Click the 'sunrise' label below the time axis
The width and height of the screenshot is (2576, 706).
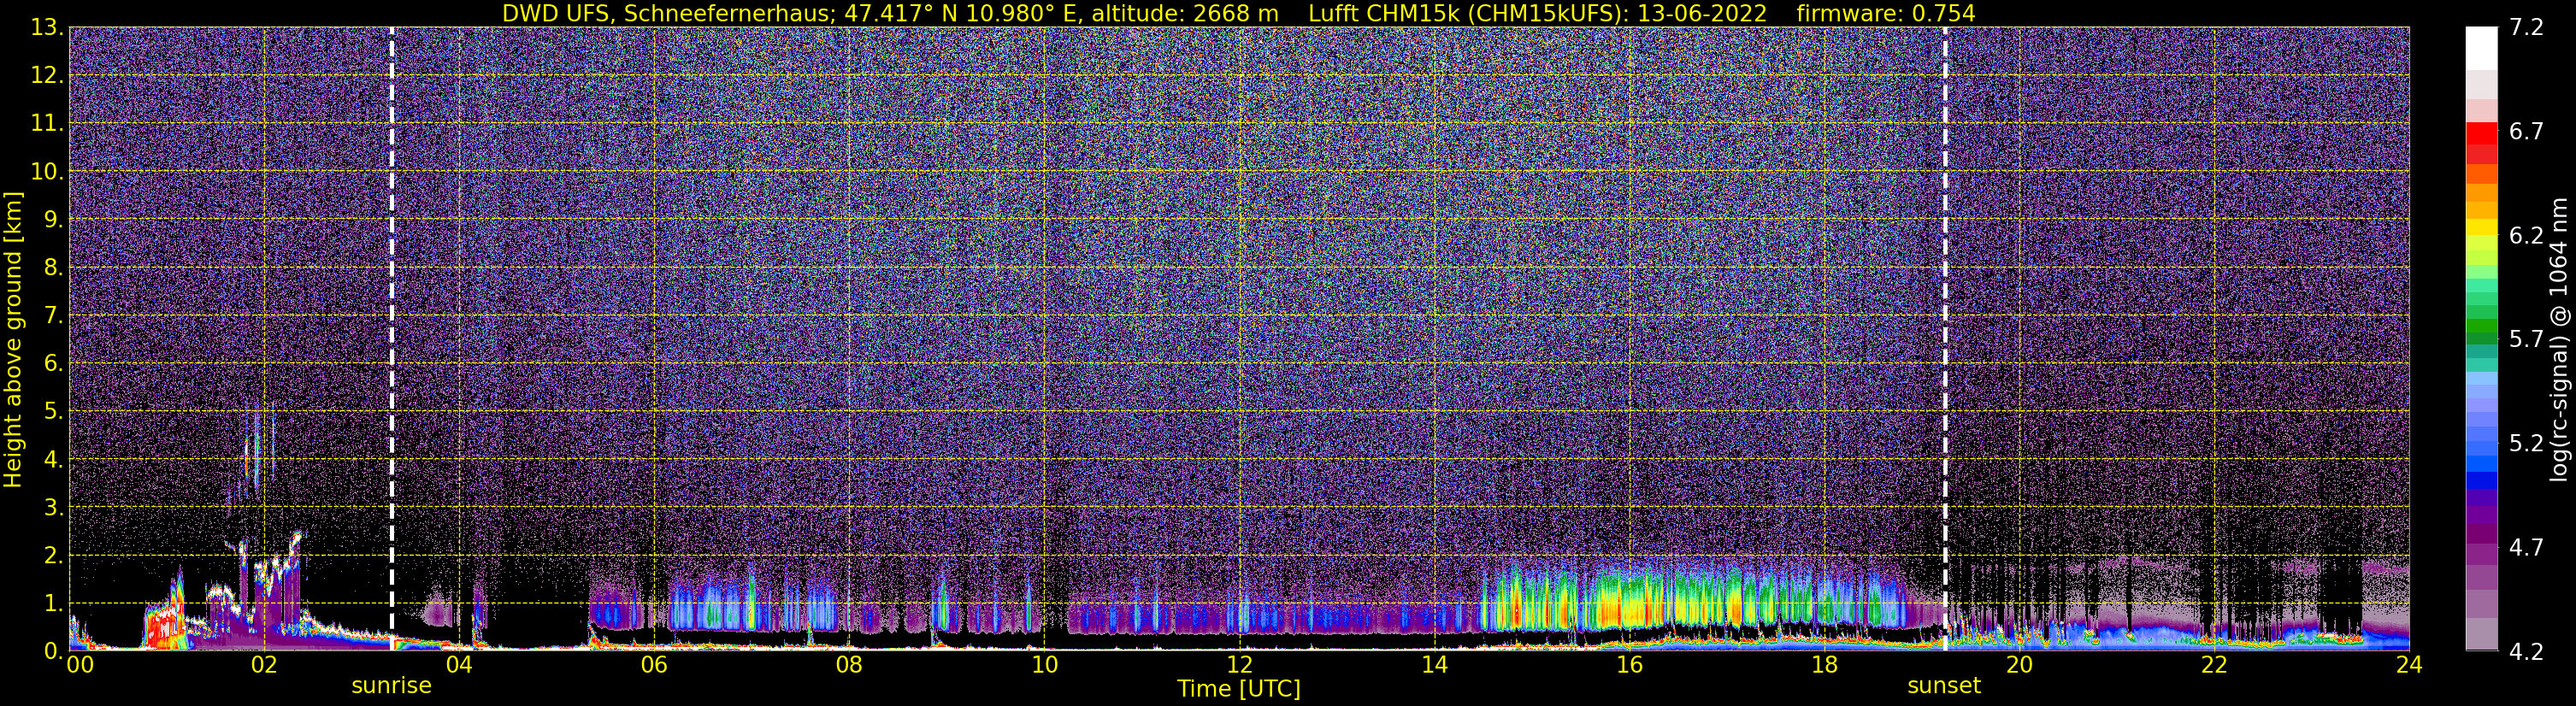click(391, 686)
